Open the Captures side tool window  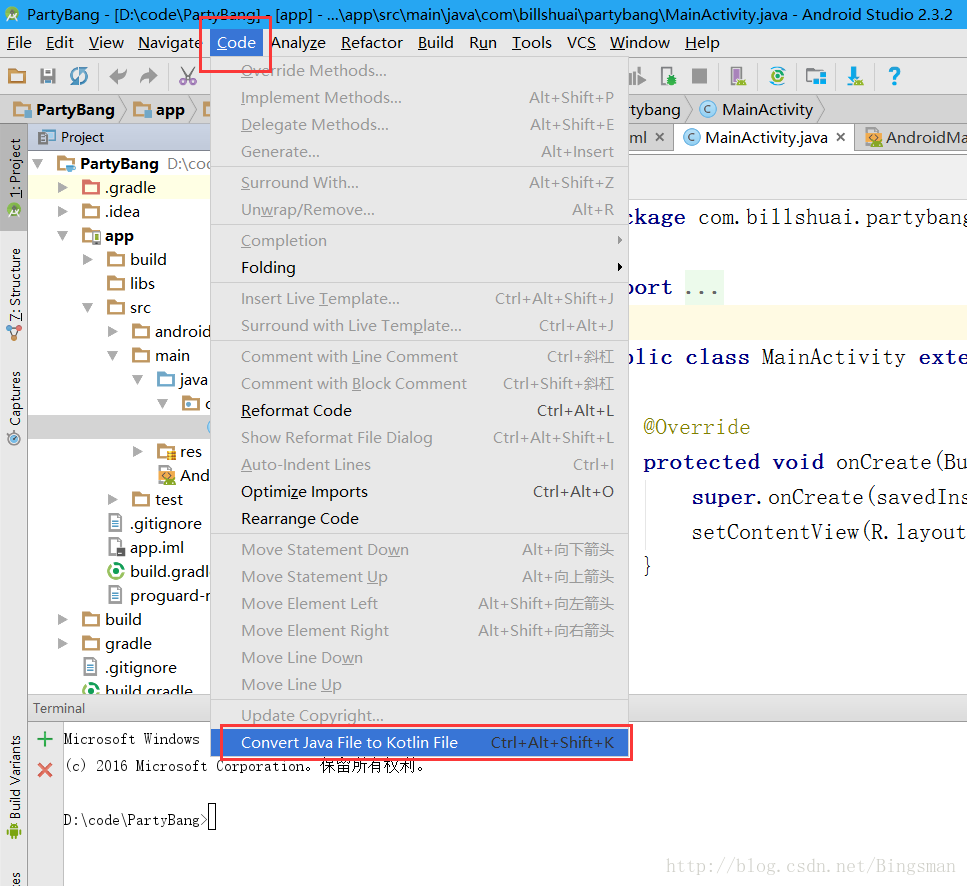[x=14, y=408]
